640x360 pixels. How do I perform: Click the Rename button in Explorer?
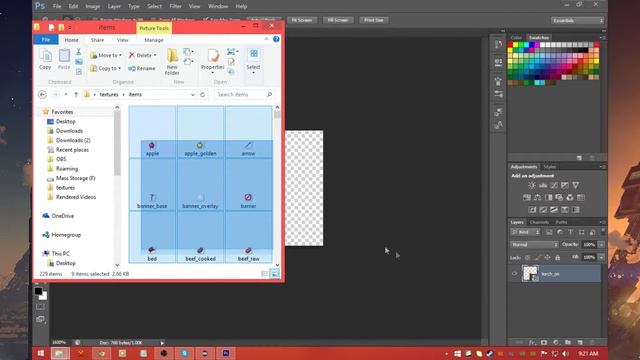tap(142, 68)
